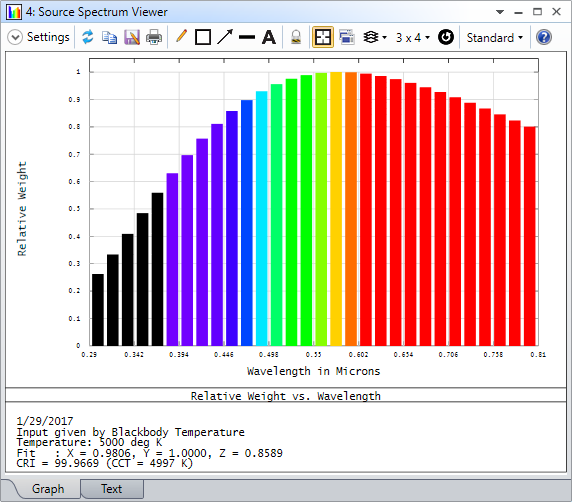This screenshot has height=502, width=572.
Task: Print the spectrum graph with the printer icon
Action: (154, 37)
